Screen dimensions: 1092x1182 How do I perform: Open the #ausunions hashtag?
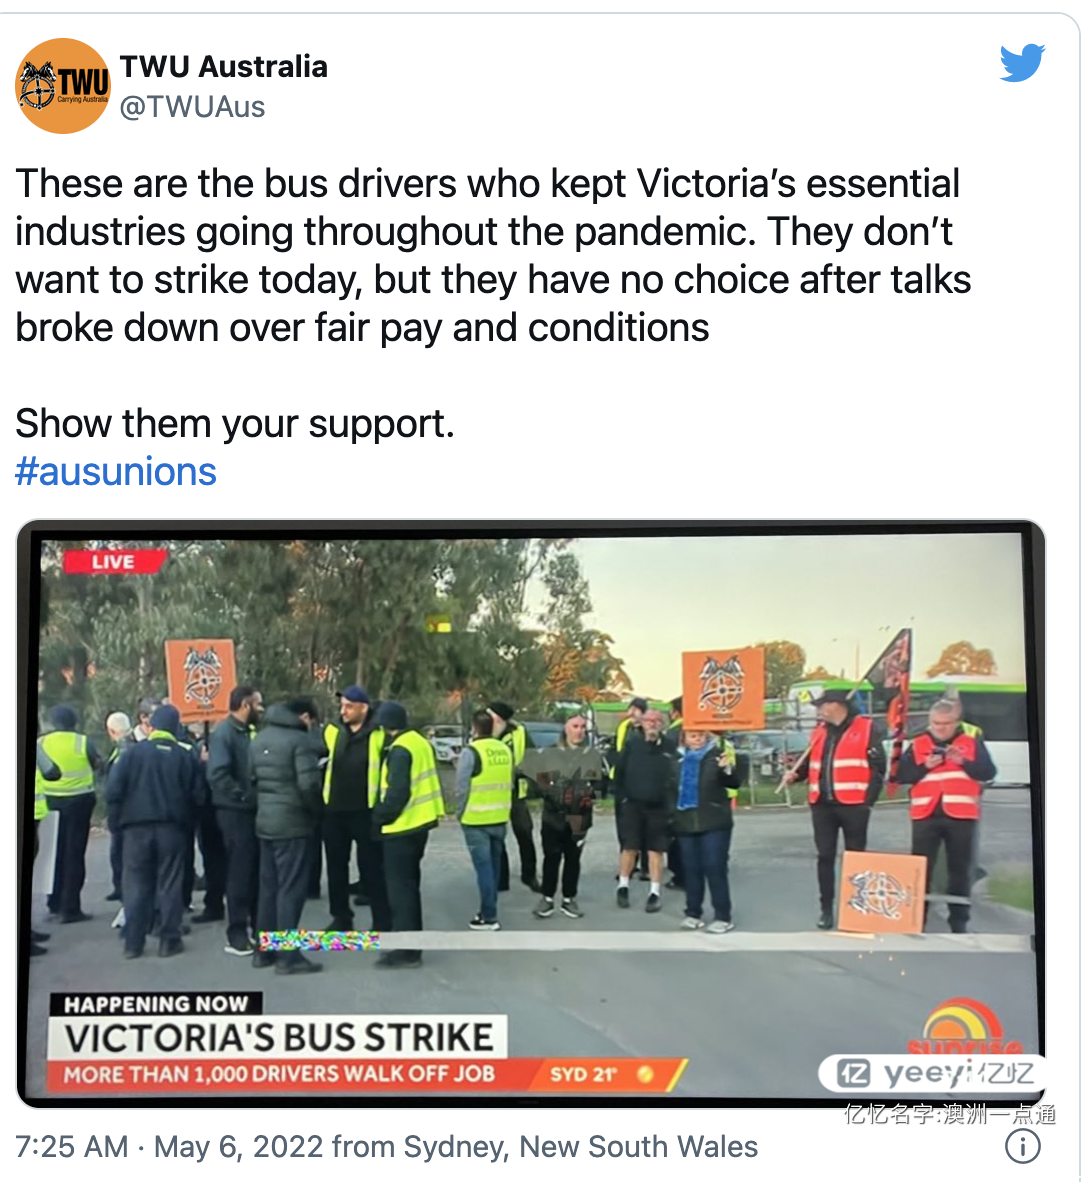[x=116, y=472]
